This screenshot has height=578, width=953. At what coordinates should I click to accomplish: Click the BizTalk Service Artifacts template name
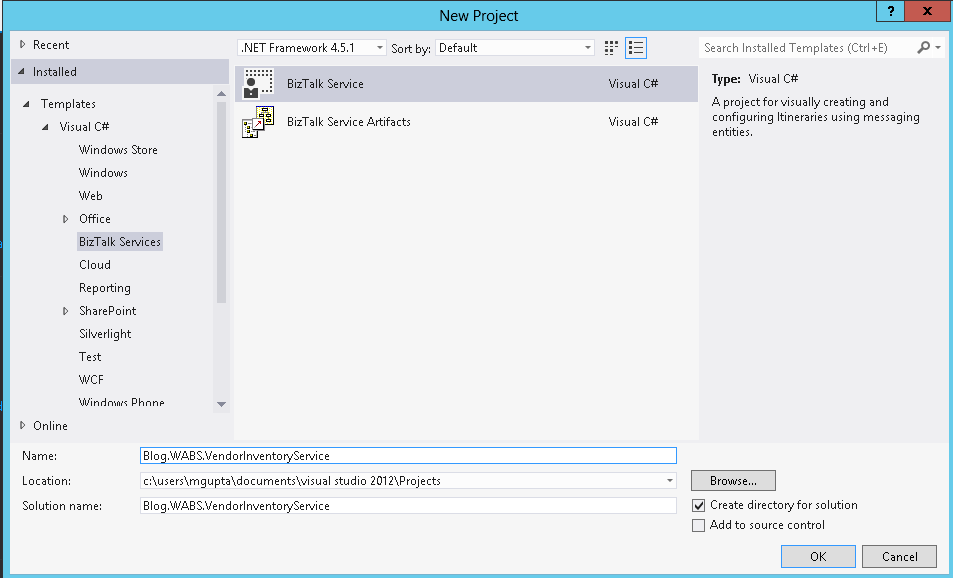[x=349, y=122]
